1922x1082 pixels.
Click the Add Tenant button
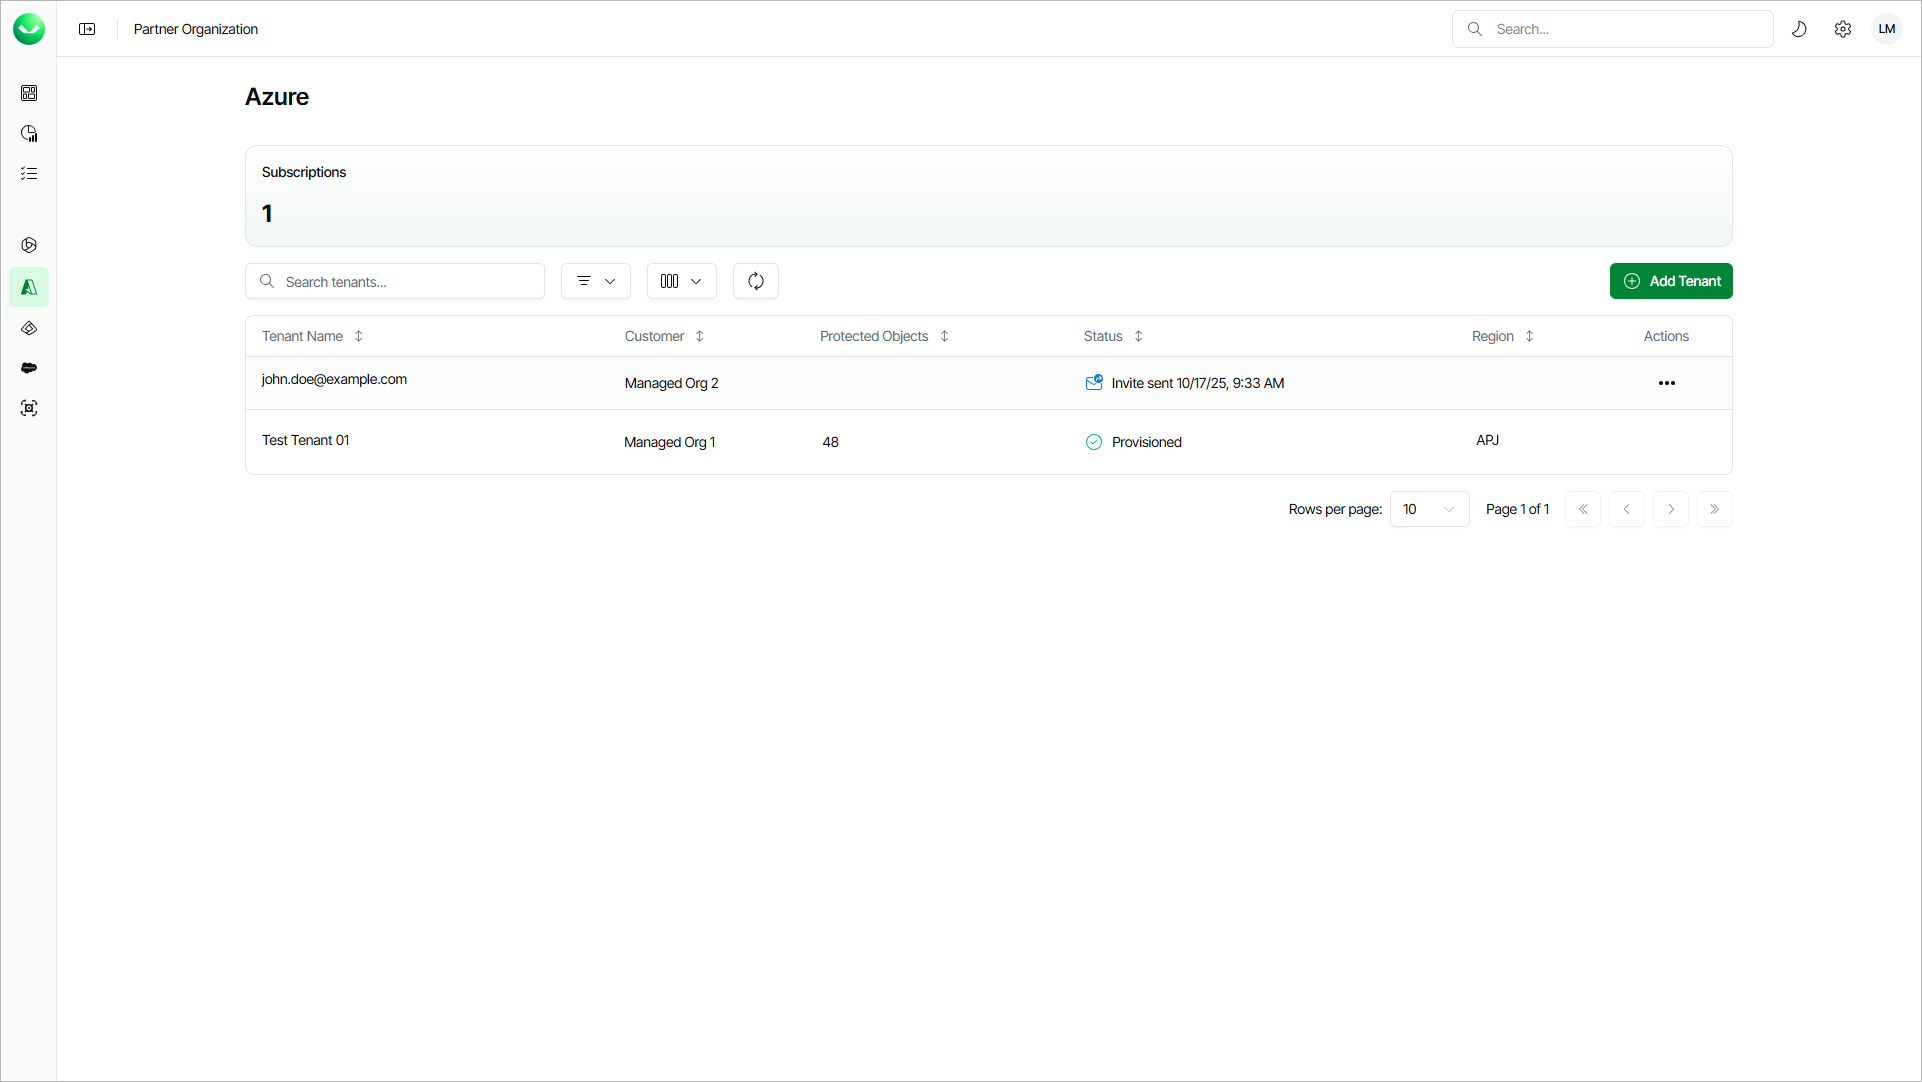[x=1670, y=281]
